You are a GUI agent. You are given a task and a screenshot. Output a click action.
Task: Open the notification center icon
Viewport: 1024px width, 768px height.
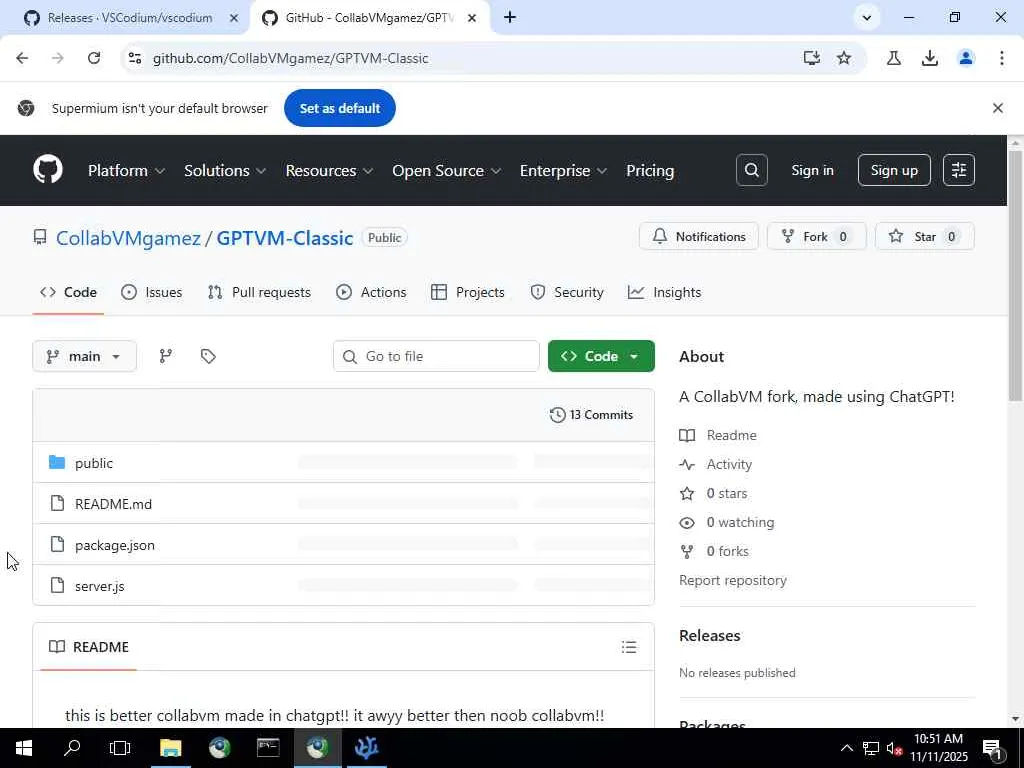tap(993, 748)
